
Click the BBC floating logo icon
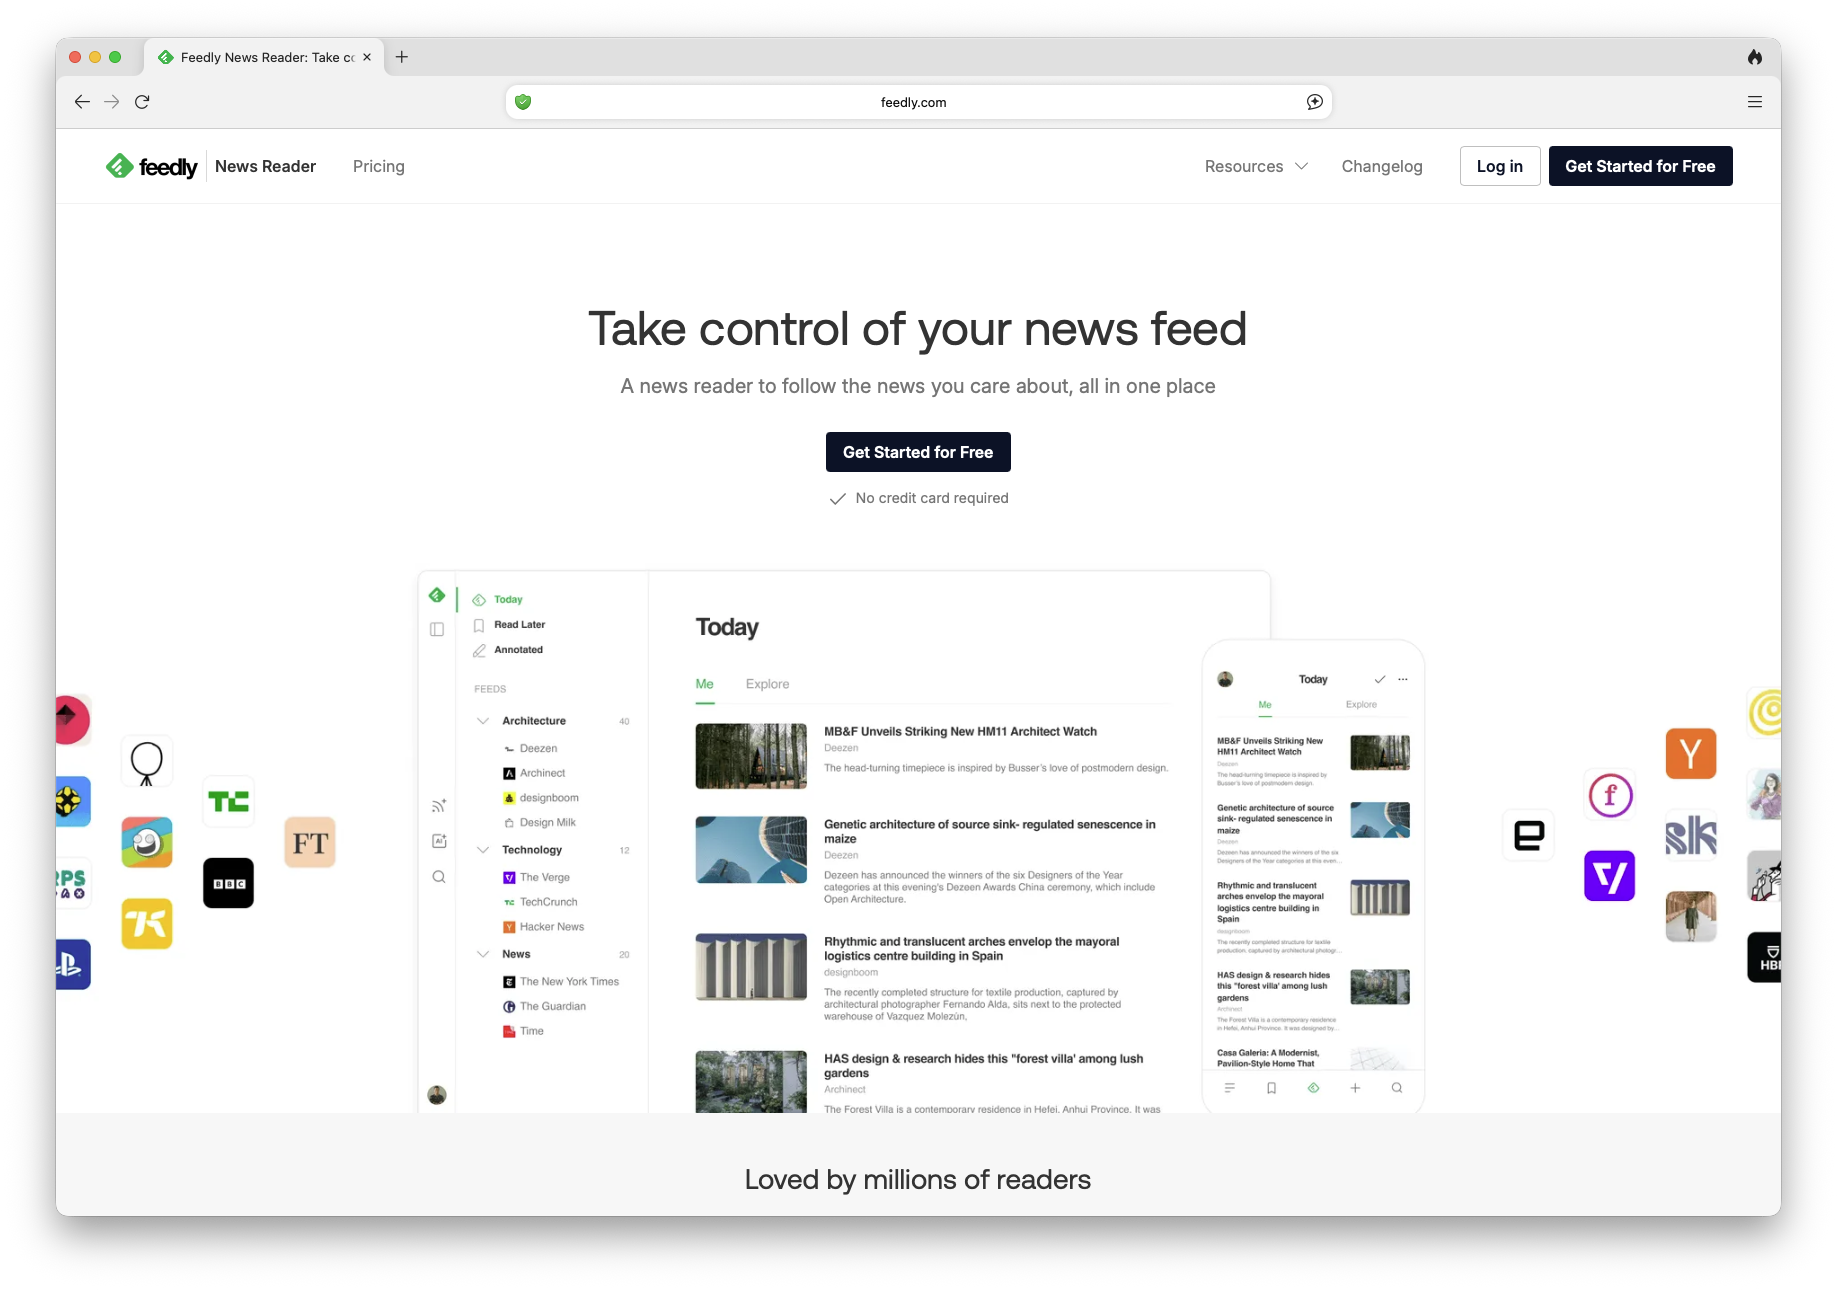228,883
